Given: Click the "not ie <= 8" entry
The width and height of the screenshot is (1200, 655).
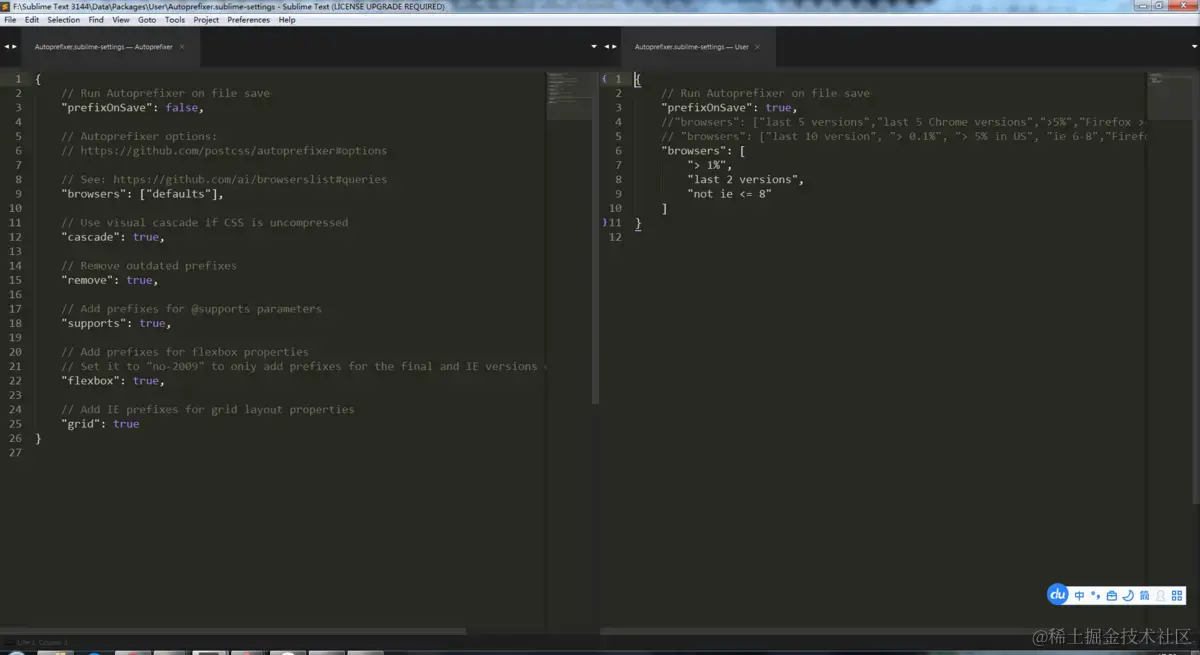Looking at the screenshot, I should click(729, 194).
